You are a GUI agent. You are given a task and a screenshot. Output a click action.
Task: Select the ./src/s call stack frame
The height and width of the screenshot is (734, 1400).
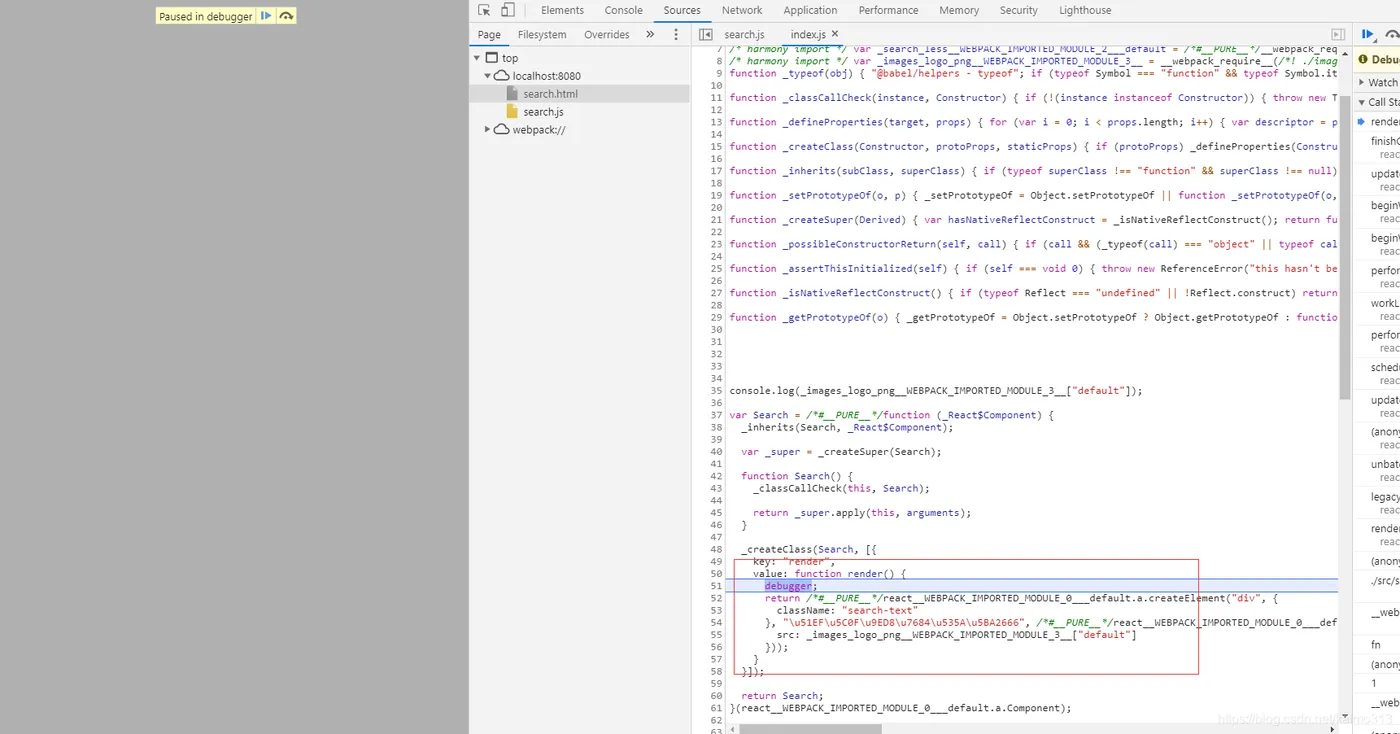[x=1385, y=580]
